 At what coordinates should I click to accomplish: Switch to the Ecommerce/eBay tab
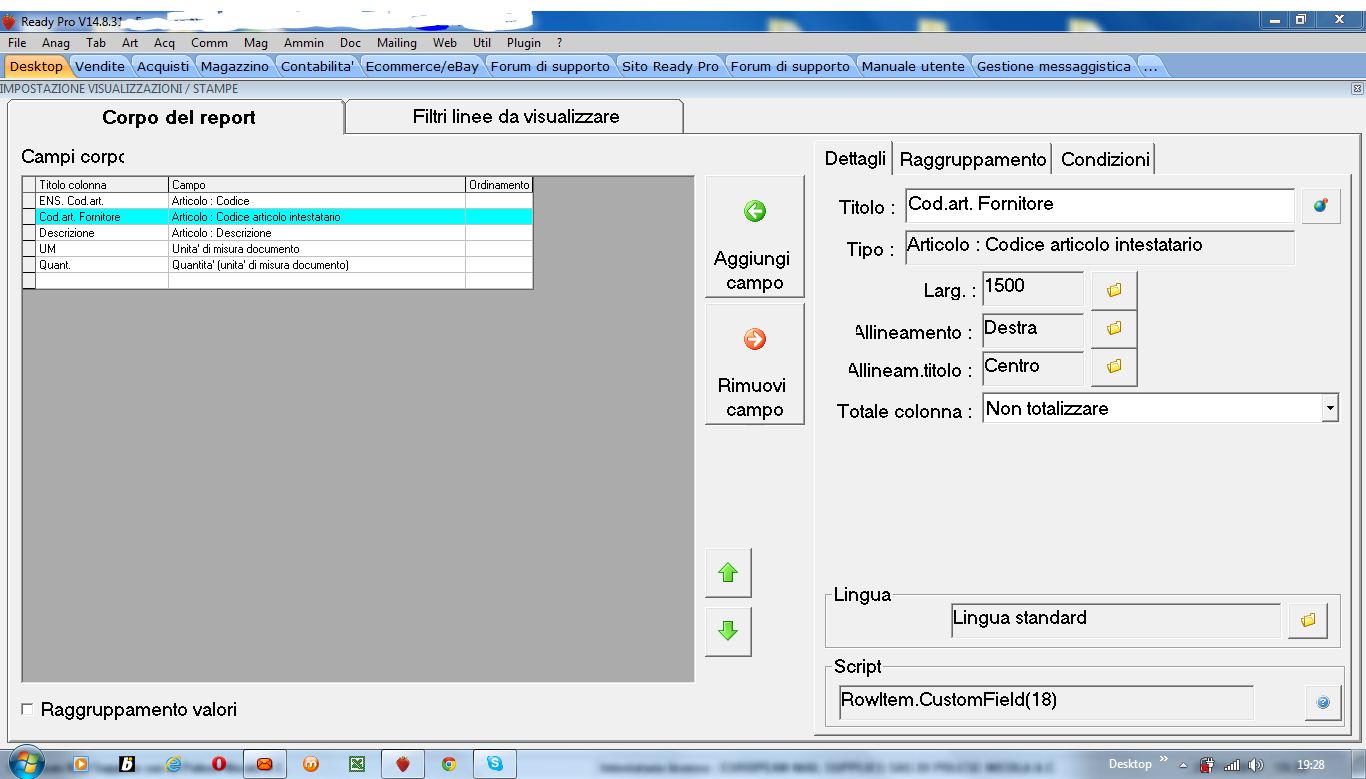422,67
